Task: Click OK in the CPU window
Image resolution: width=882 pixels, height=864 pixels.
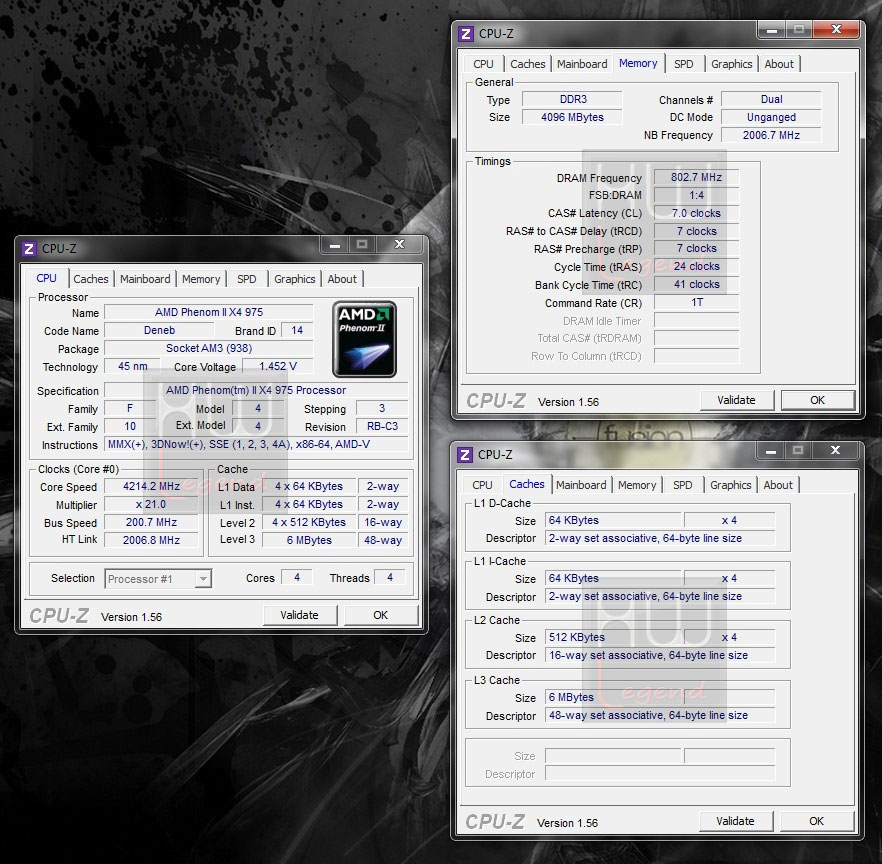Action: tap(381, 615)
